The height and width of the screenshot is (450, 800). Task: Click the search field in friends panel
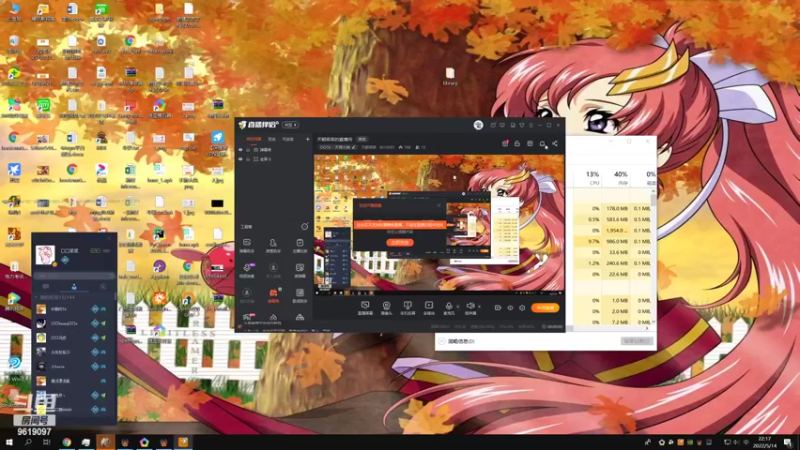[74, 276]
